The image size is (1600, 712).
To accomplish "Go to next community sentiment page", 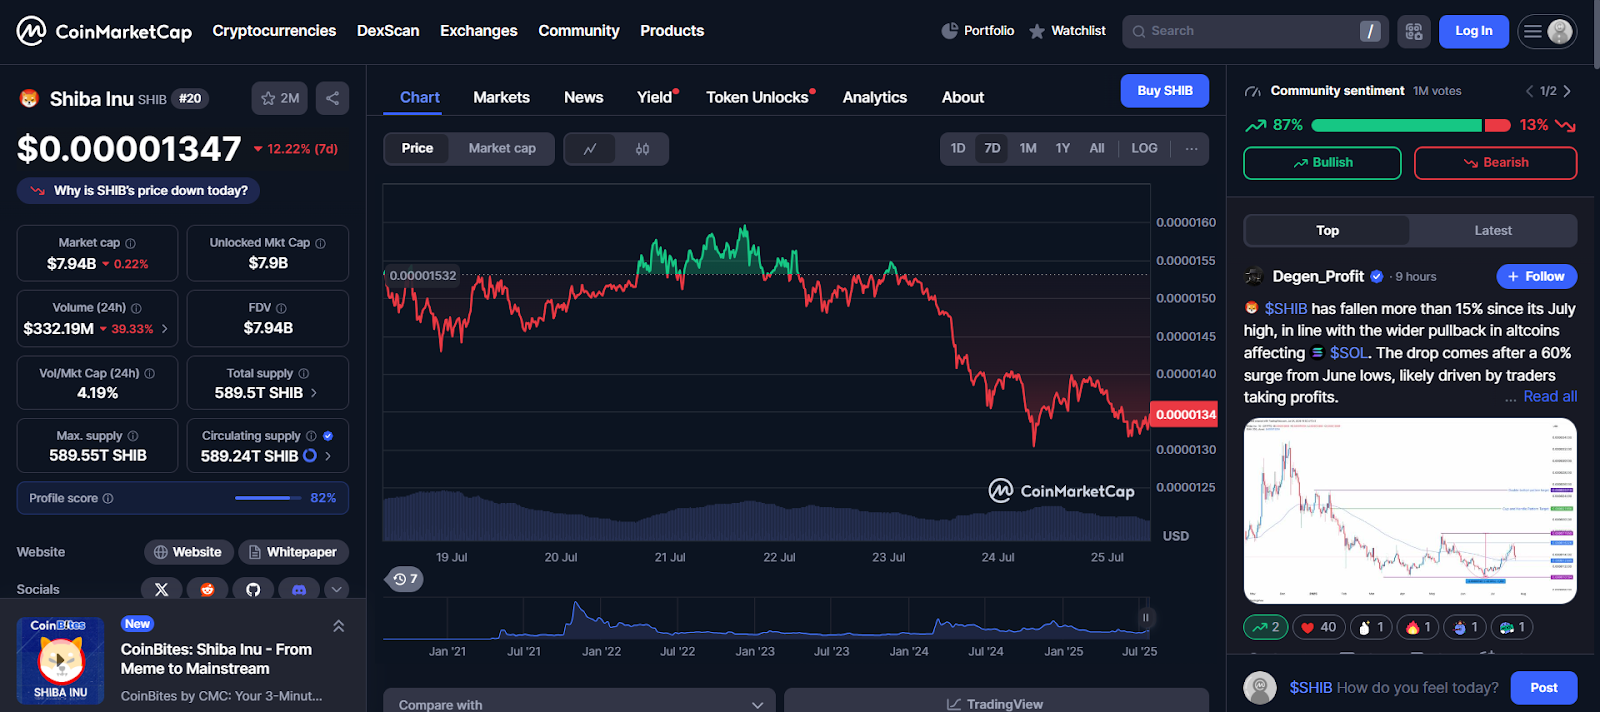I will coord(1567,91).
